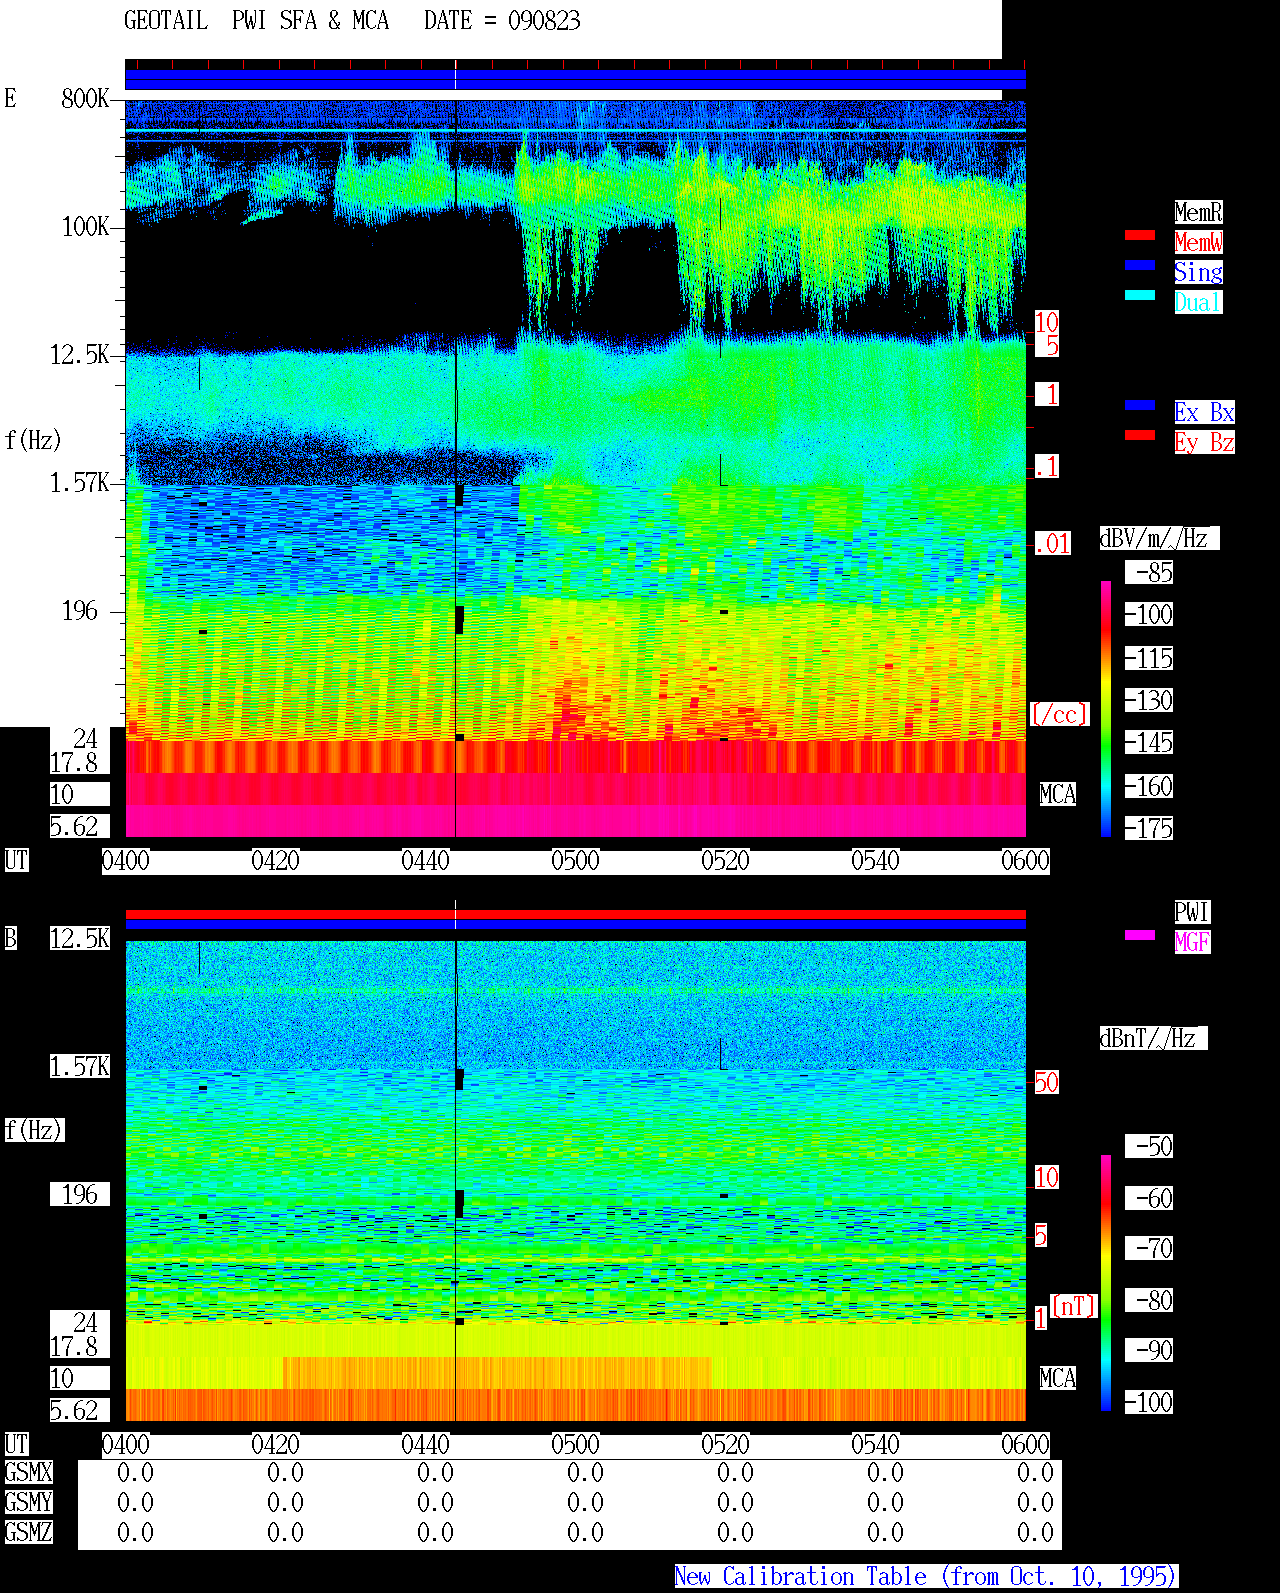Click the dBnT/√Hz color scale bar
This screenshot has height=1593, width=1280.
pos(1106,1283)
